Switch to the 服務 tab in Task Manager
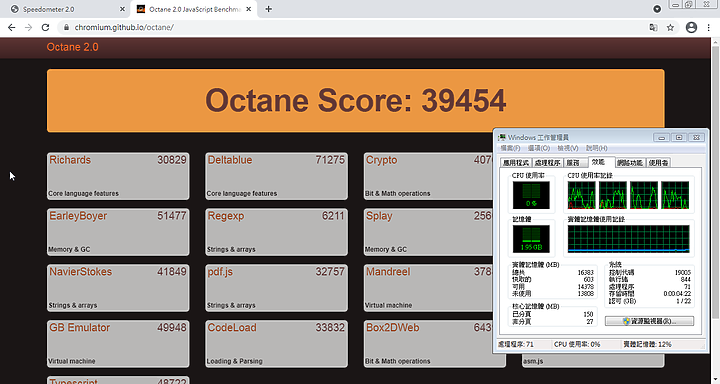The image size is (720, 384). (575, 163)
